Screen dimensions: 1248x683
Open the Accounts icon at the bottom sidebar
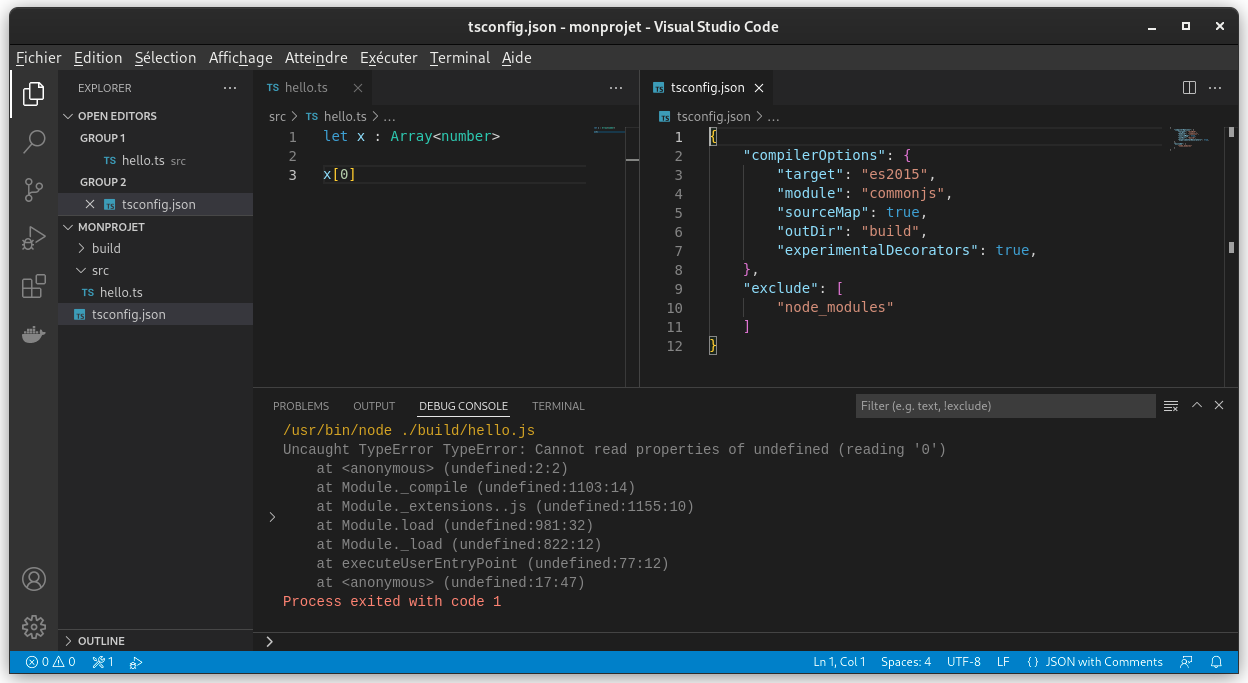tap(34, 578)
